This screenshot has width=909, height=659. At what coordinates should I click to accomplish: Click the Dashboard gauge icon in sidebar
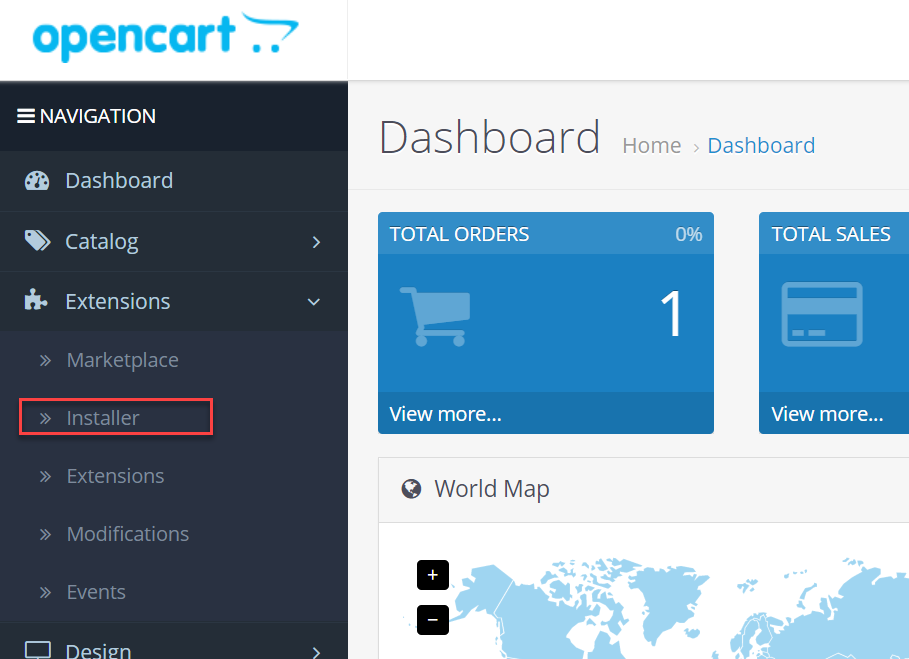(x=37, y=181)
